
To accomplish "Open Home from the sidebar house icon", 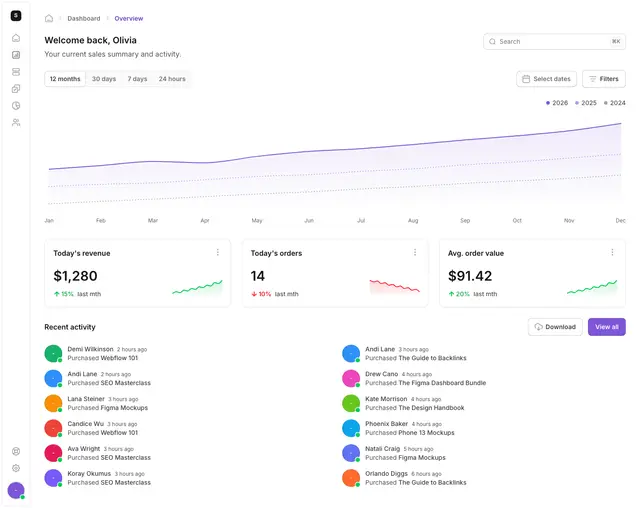I will [16, 38].
